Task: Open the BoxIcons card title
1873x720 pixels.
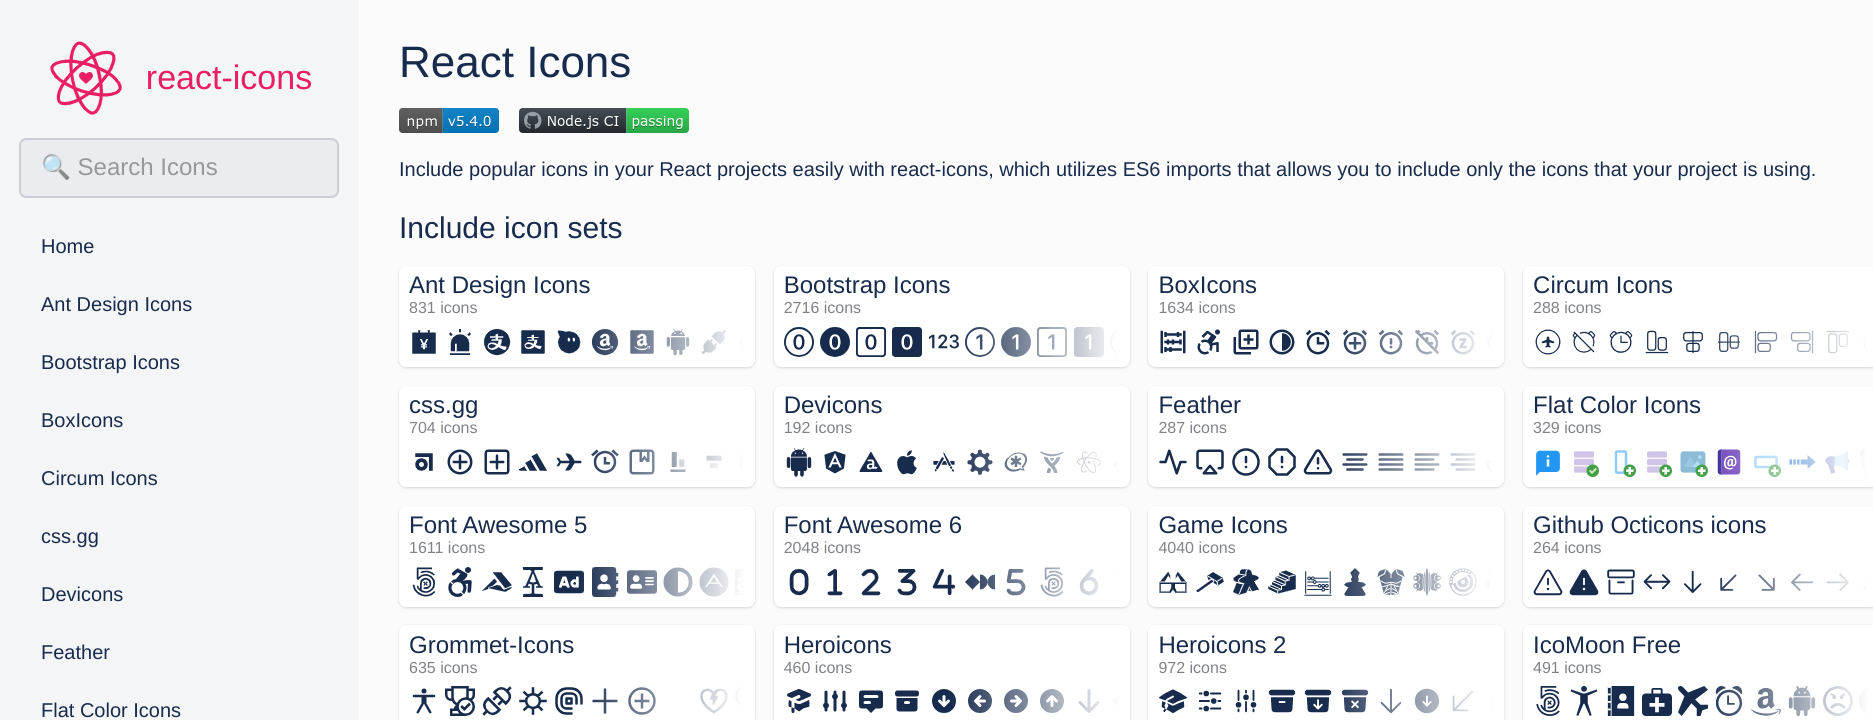Action: point(1208,285)
